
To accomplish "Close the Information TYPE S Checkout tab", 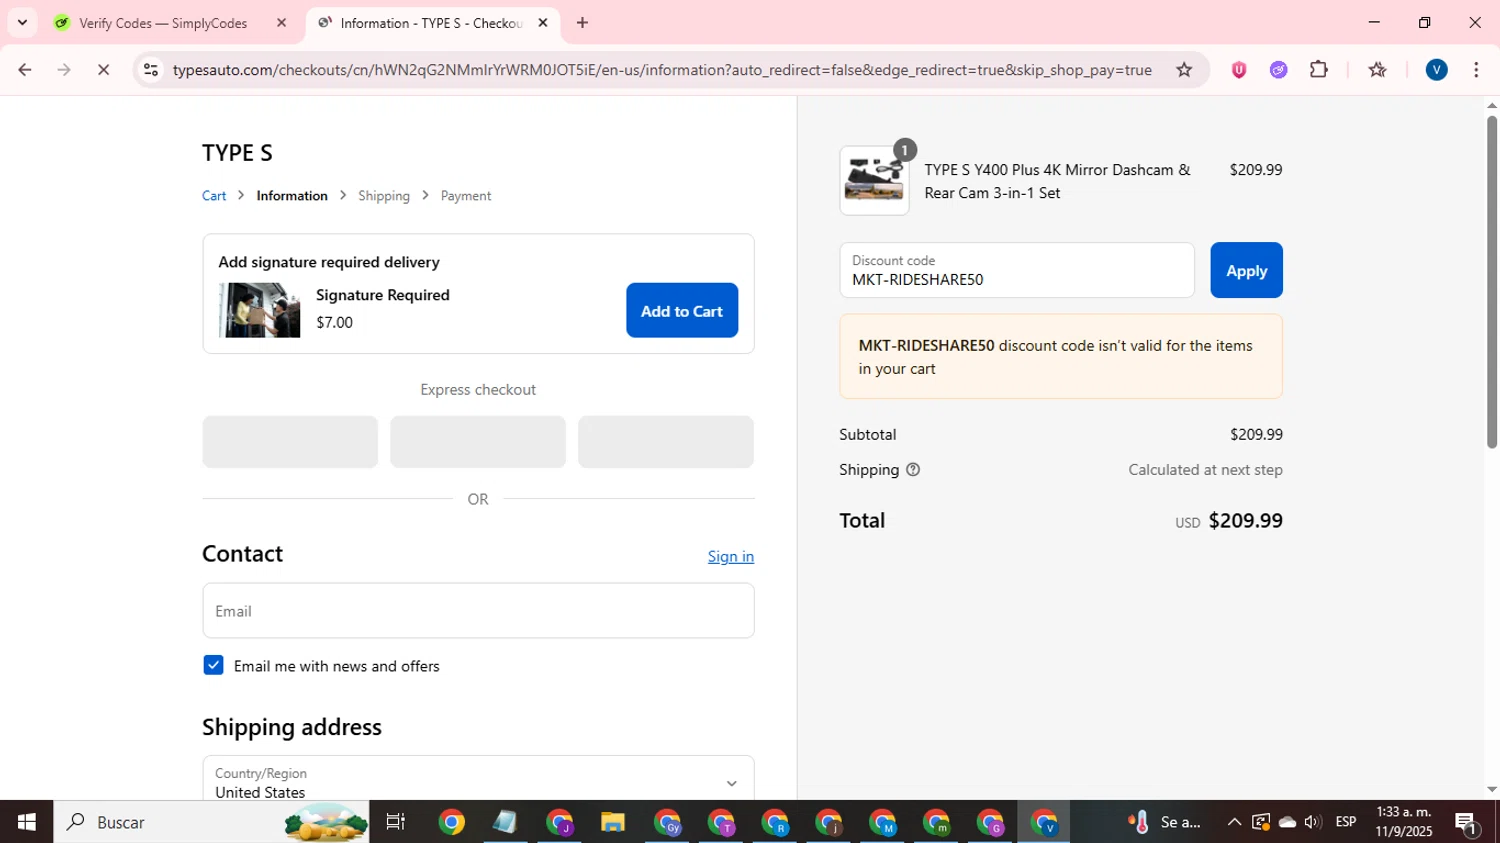I will [x=543, y=22].
